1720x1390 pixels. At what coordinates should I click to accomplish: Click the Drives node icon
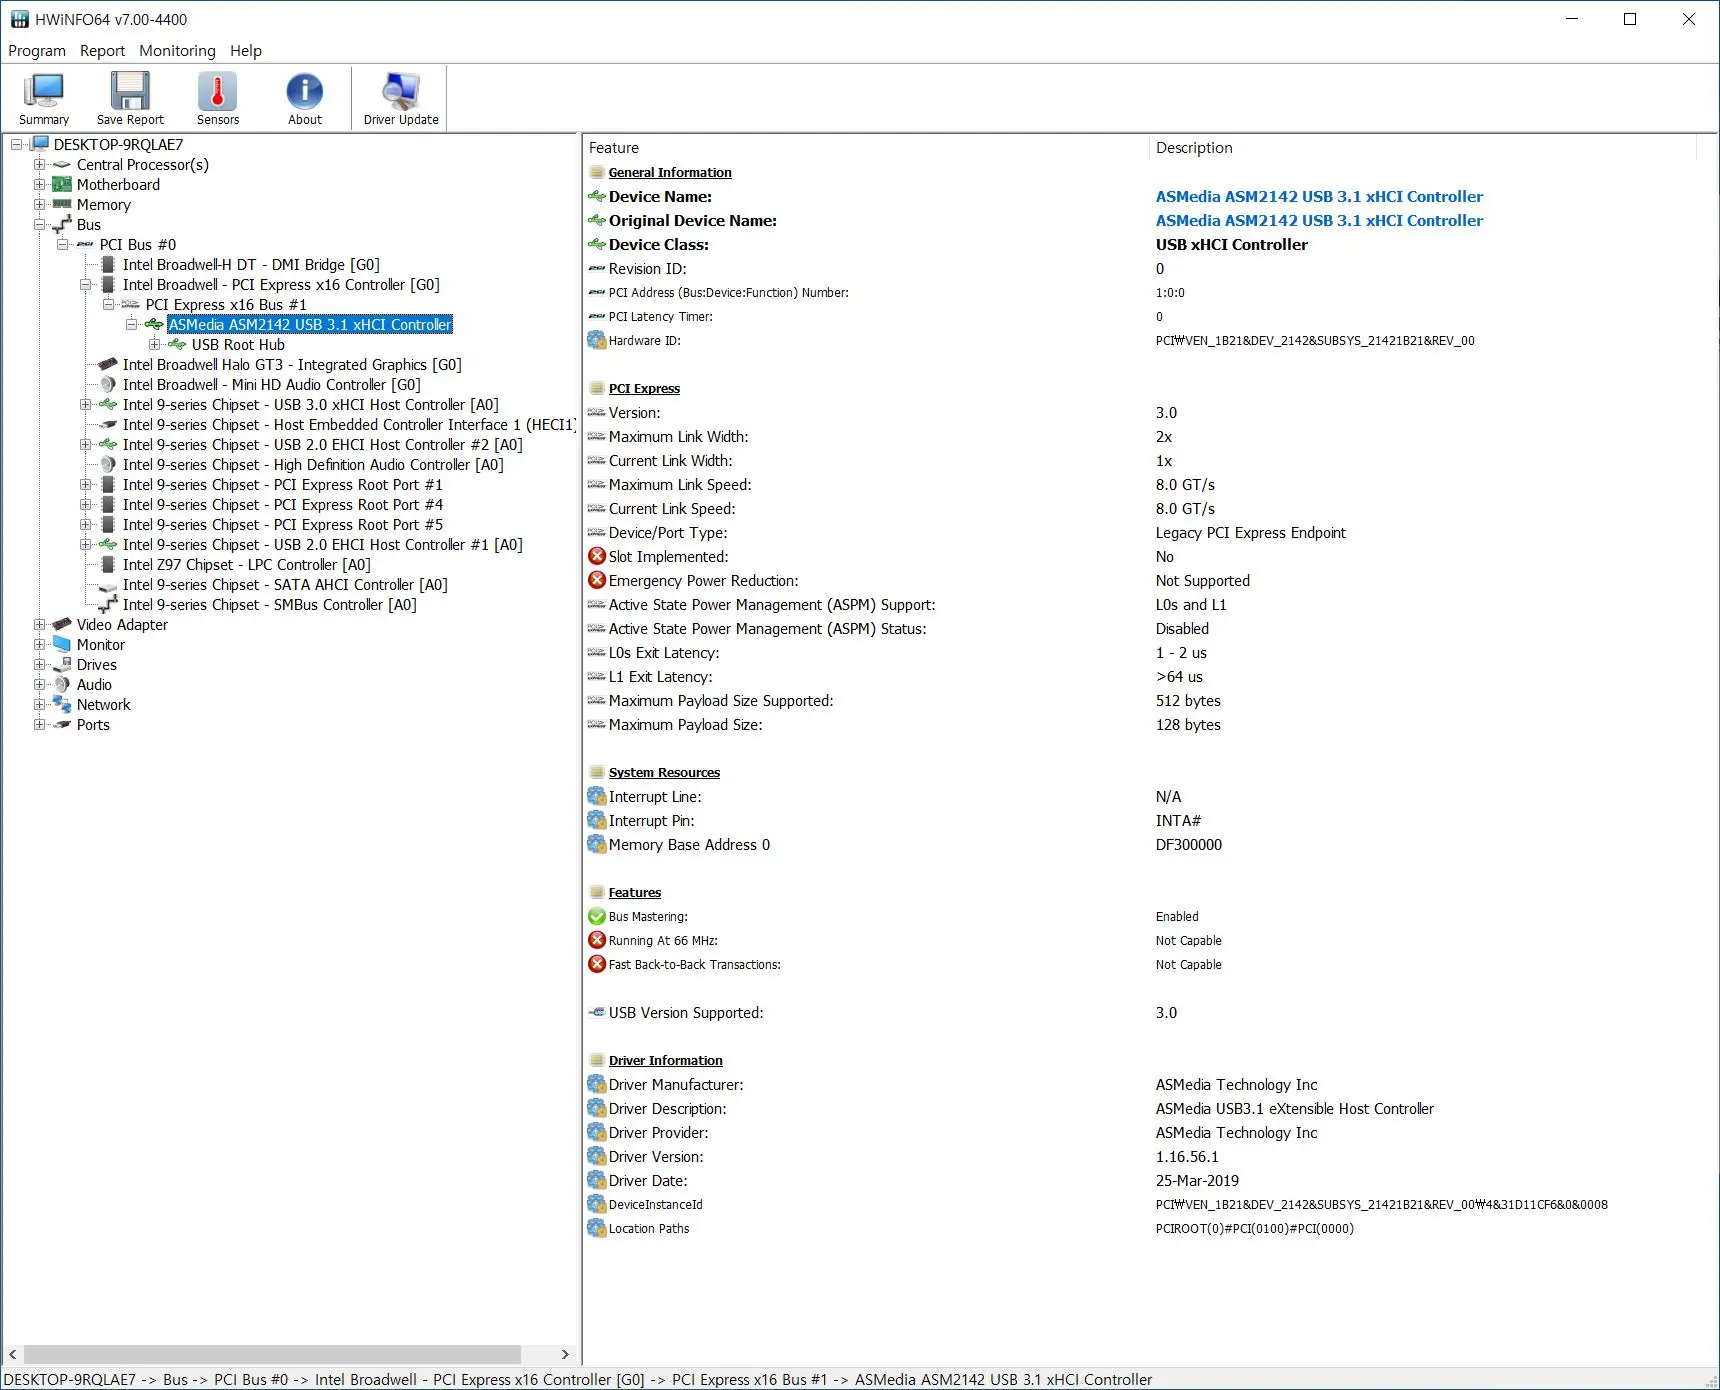click(x=62, y=664)
